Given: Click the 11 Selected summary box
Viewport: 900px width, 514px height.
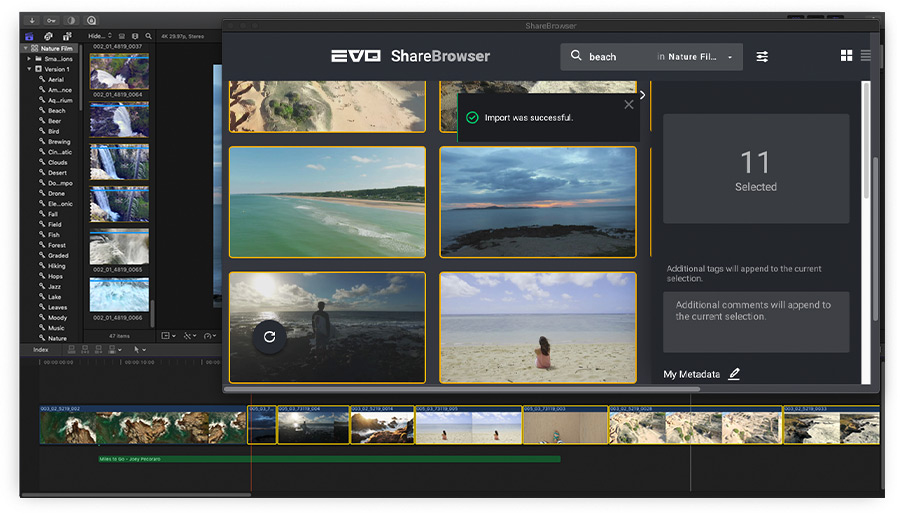Looking at the screenshot, I should pyautogui.click(x=756, y=169).
